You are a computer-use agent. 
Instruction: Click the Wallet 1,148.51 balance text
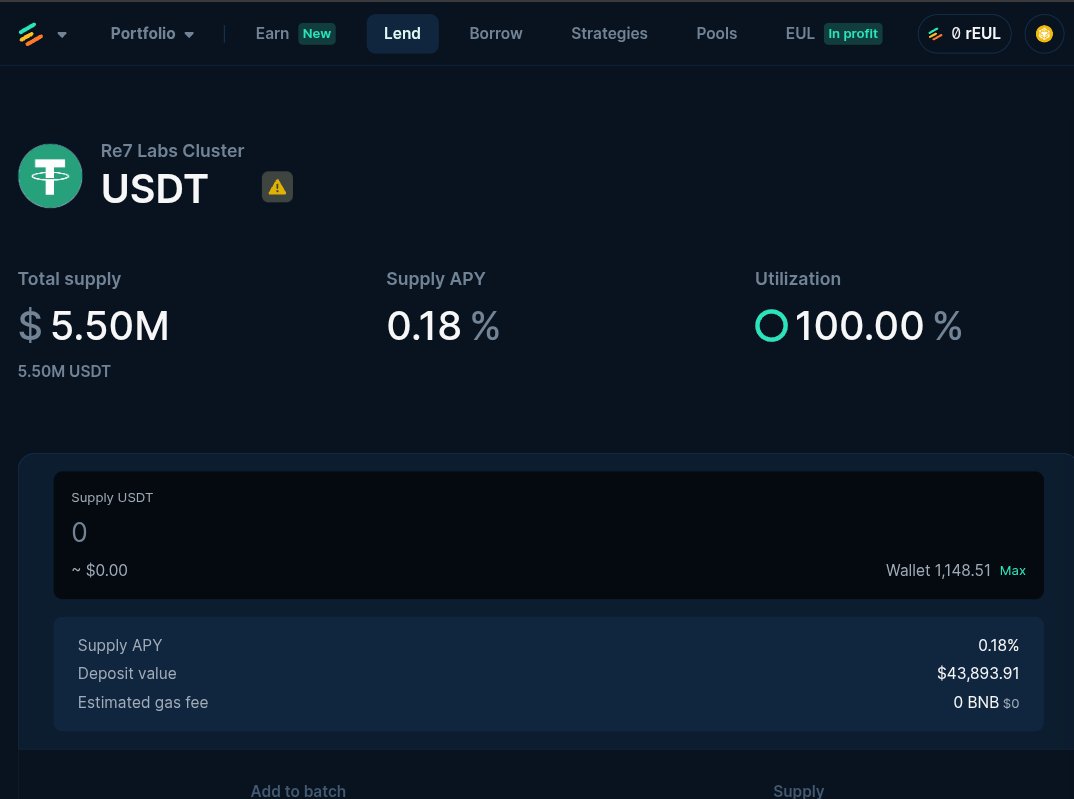[938, 570]
